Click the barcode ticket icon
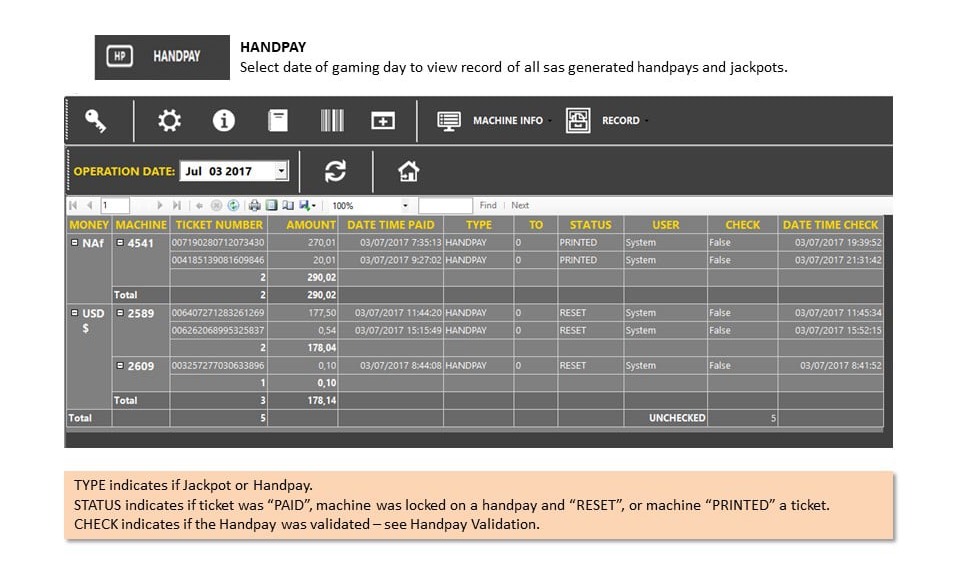This screenshot has height=576, width=960. pyautogui.click(x=332, y=121)
